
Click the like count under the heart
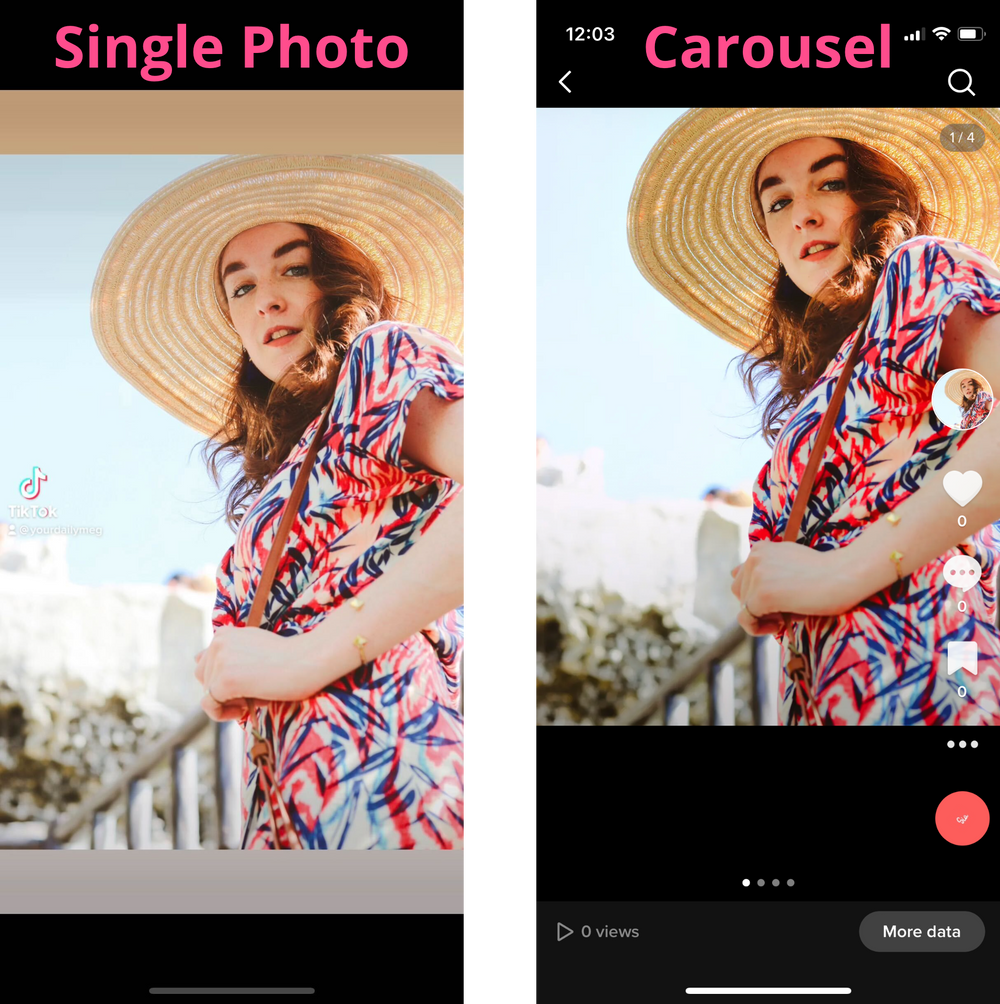pyautogui.click(x=961, y=521)
